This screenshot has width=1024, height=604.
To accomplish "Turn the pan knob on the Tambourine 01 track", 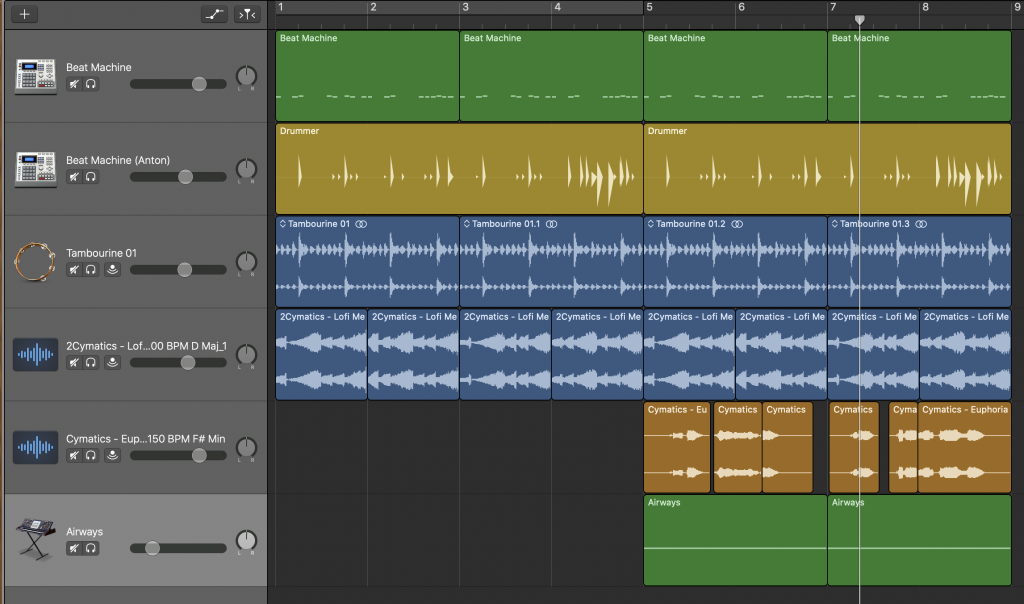I will (x=246, y=262).
